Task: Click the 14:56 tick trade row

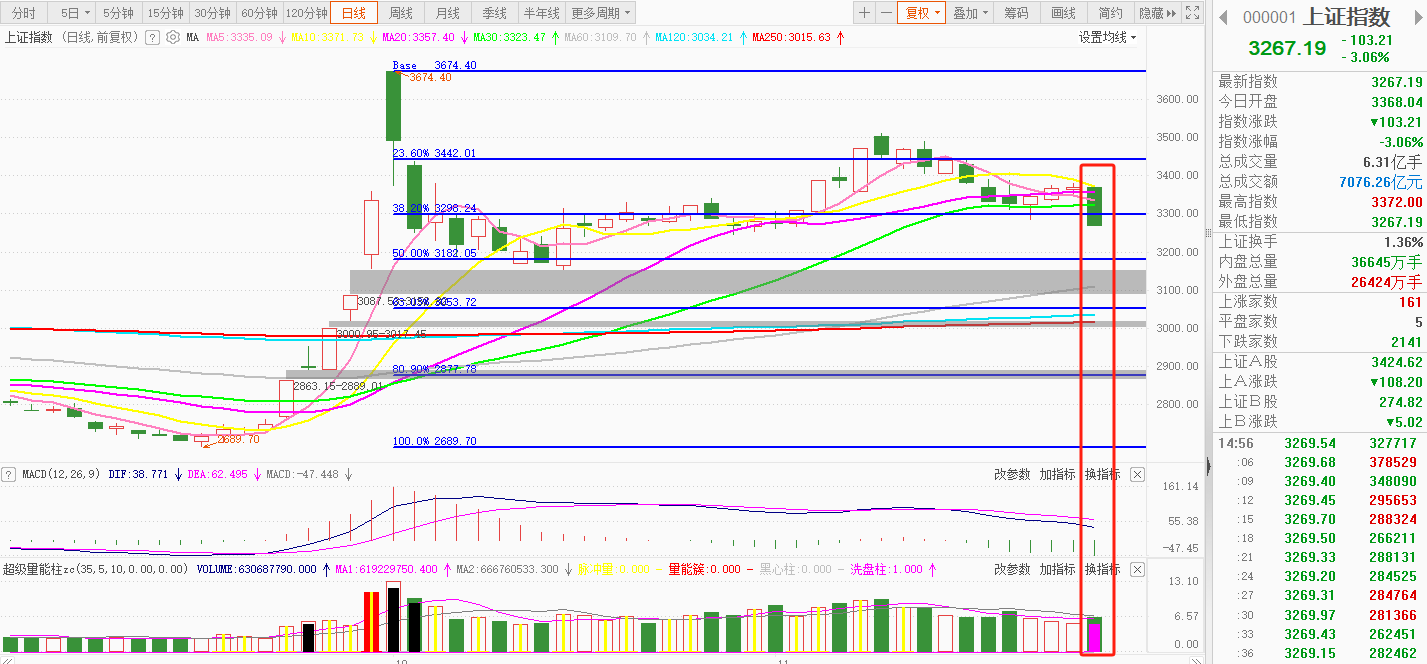Action: tap(1320, 443)
